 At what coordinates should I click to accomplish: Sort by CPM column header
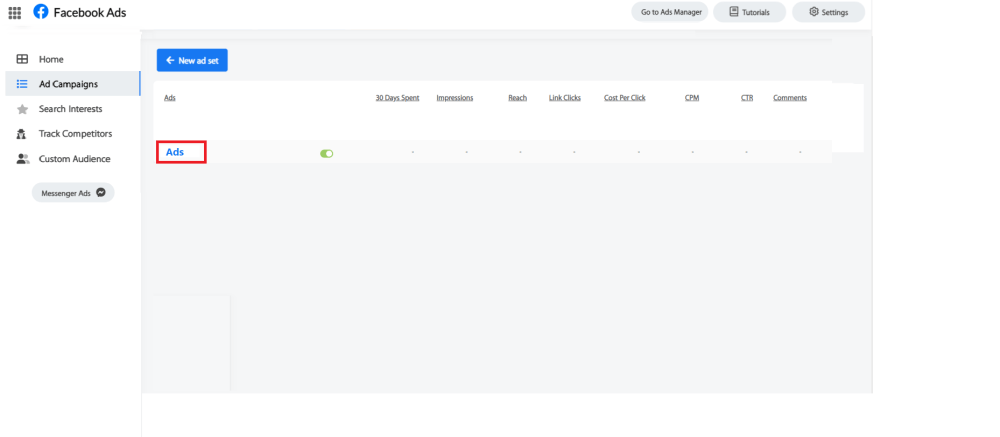(692, 98)
